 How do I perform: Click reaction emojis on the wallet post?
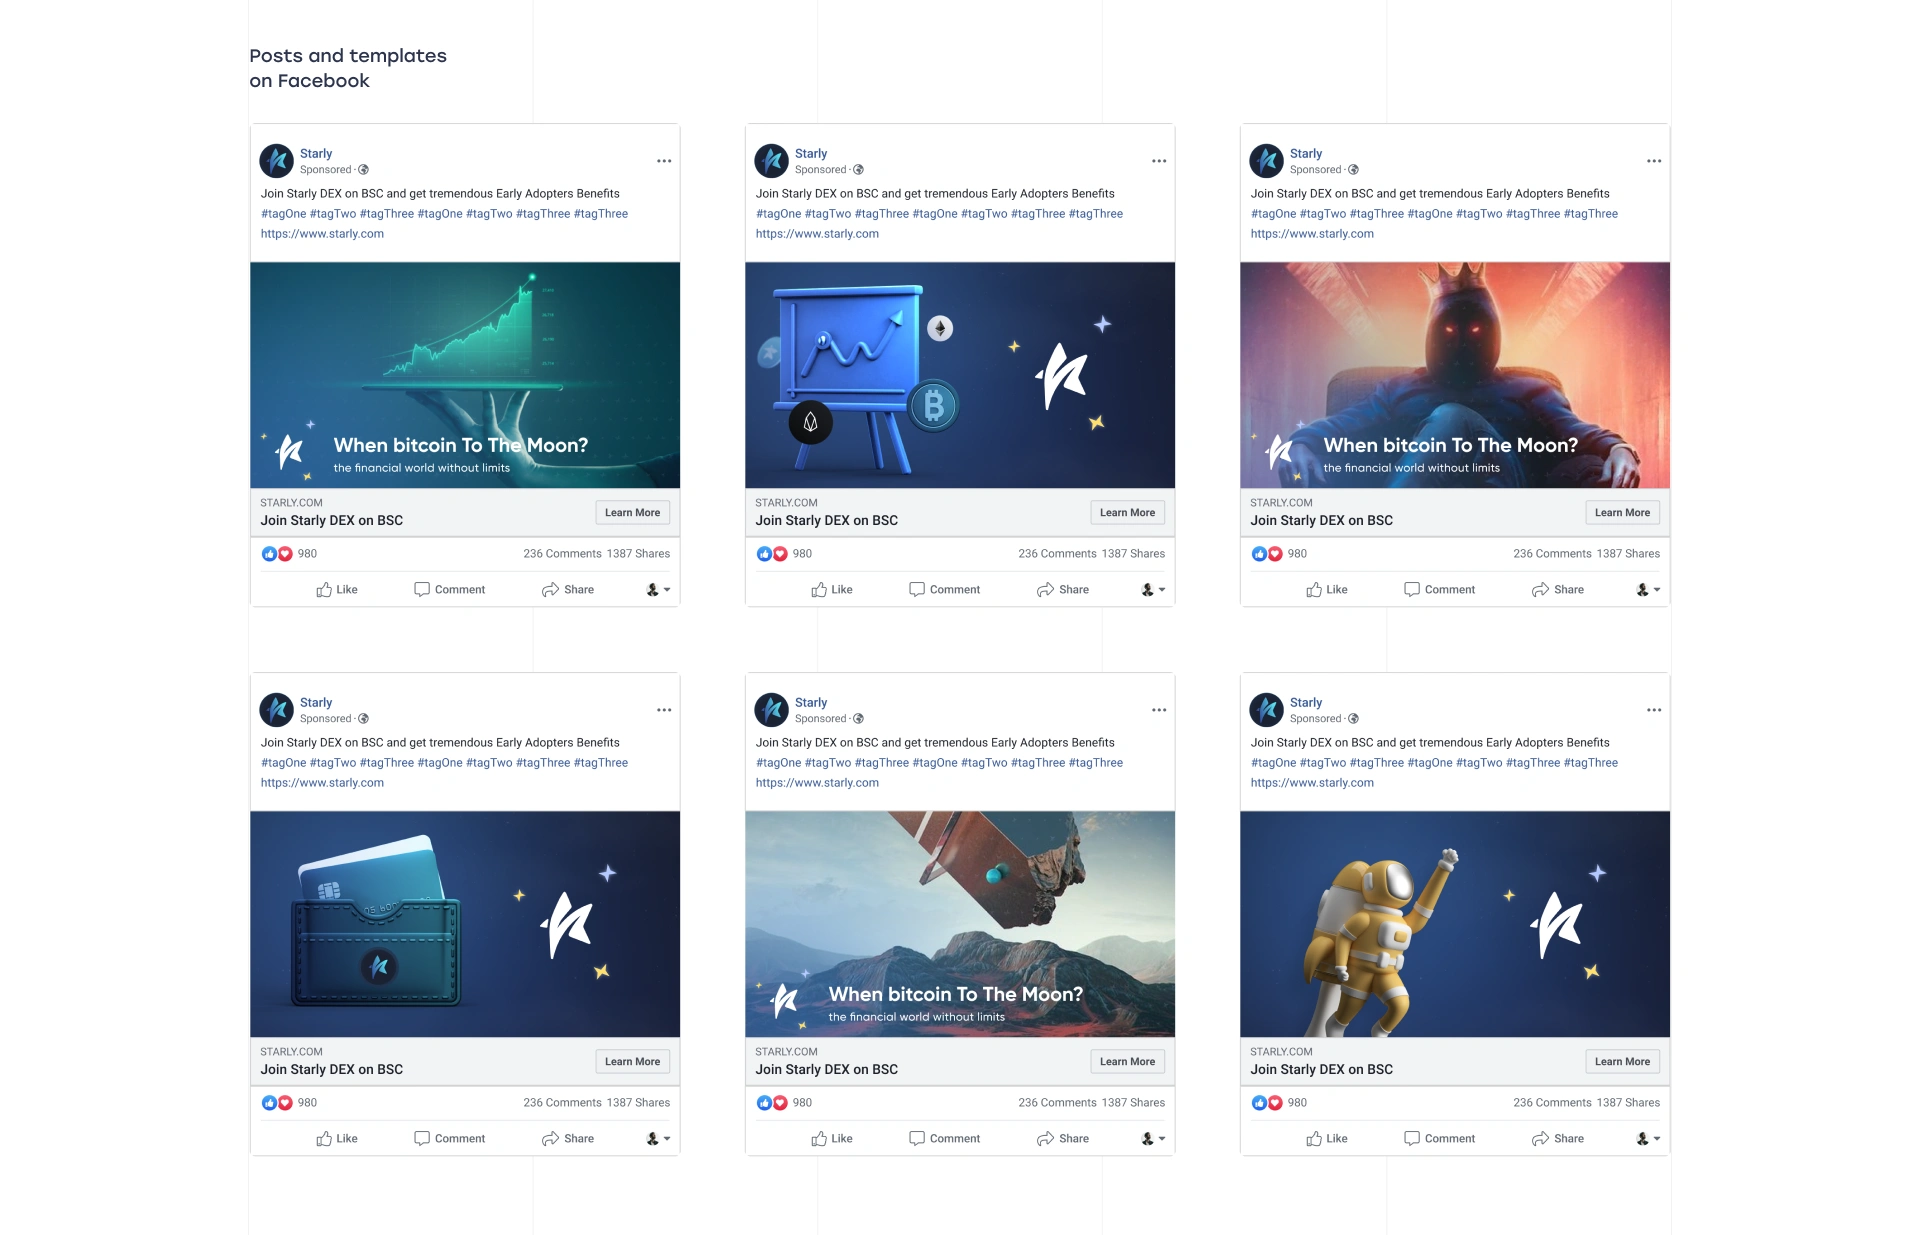coord(277,1103)
